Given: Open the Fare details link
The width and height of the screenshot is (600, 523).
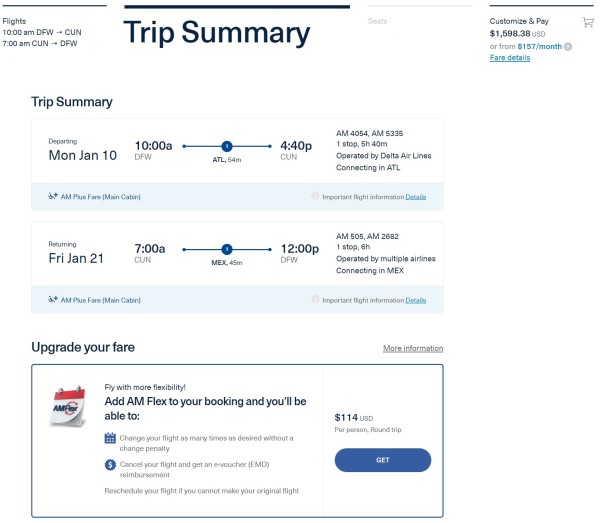Looking at the screenshot, I should point(510,58).
